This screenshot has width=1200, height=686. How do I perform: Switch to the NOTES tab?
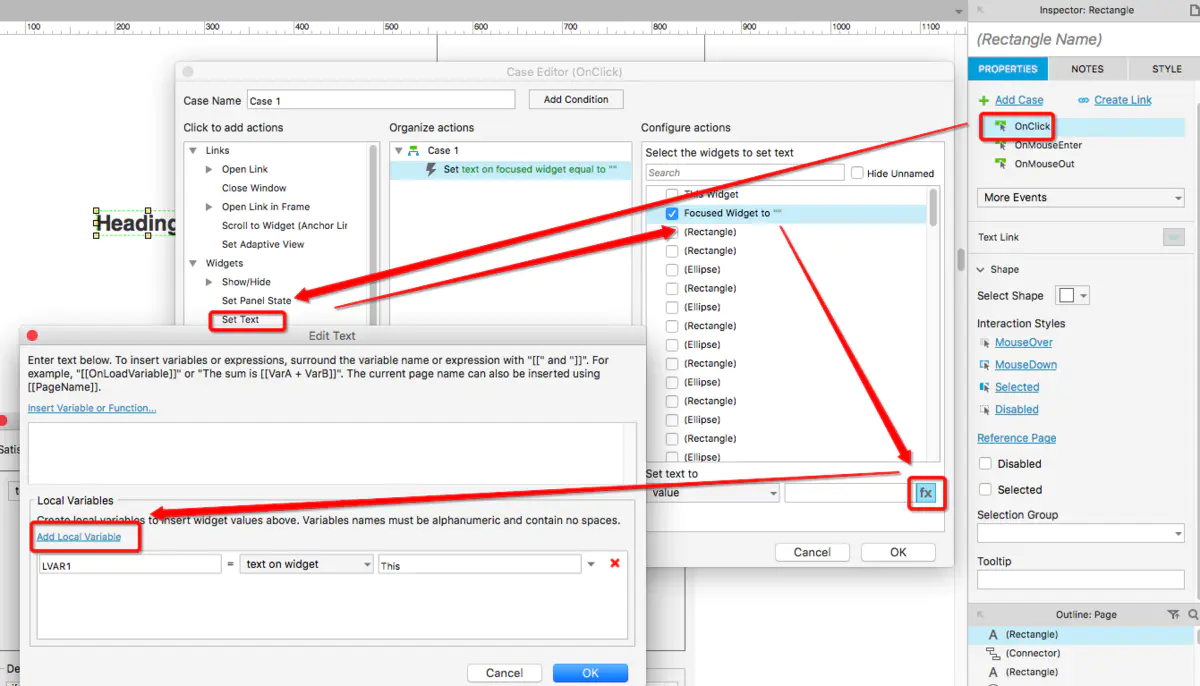coord(1087,69)
